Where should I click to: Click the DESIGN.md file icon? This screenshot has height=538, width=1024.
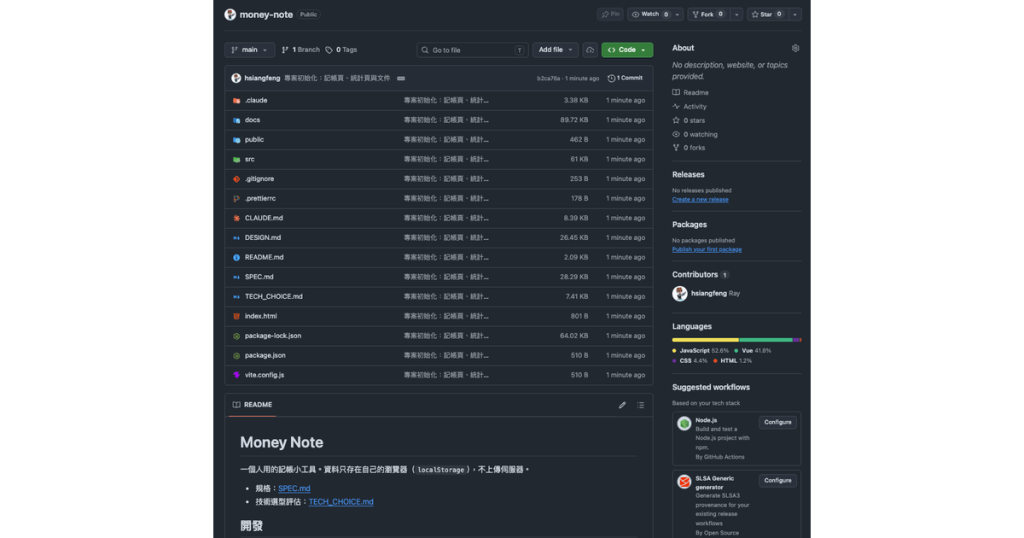point(236,238)
